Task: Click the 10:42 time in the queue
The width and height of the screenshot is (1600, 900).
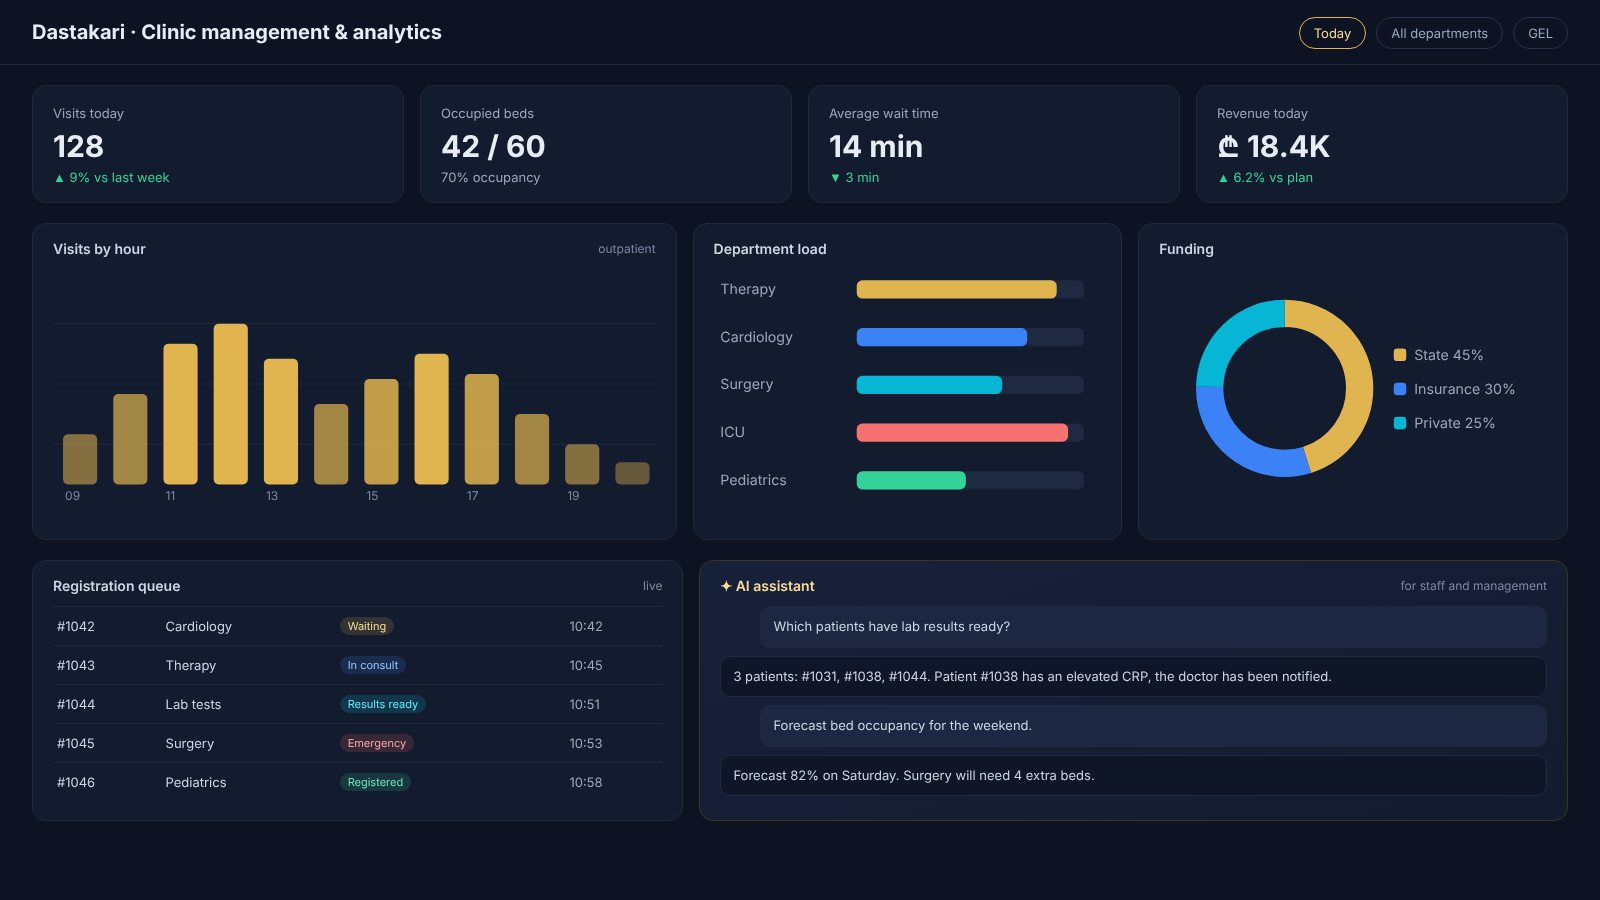Action: [x=586, y=627]
